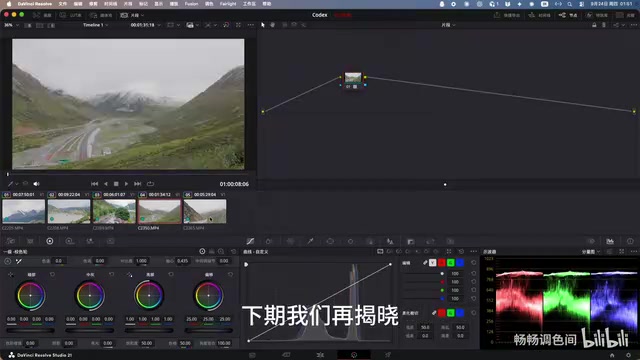Select the hand pan tool in node editor

pyautogui.click(x=272, y=25)
